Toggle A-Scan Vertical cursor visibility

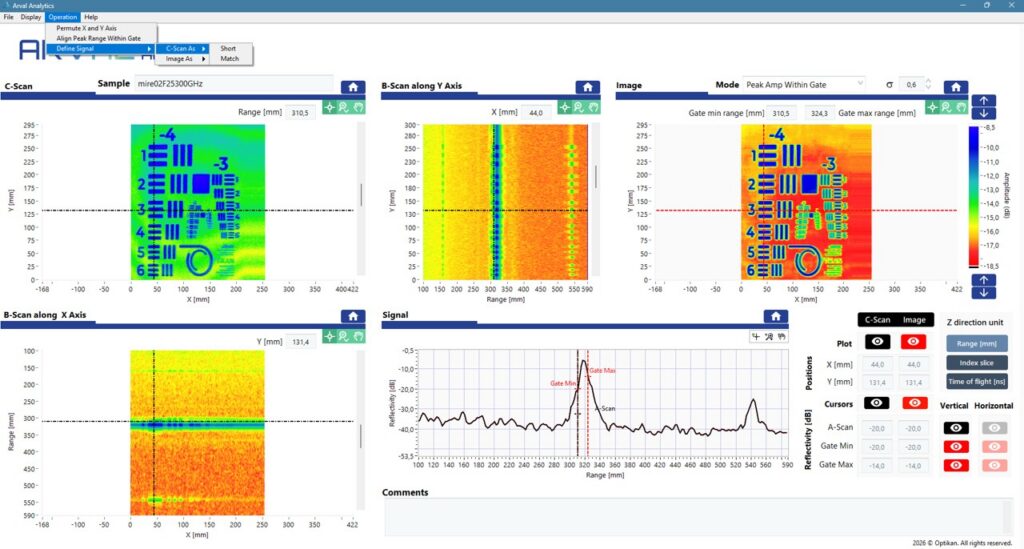point(955,428)
